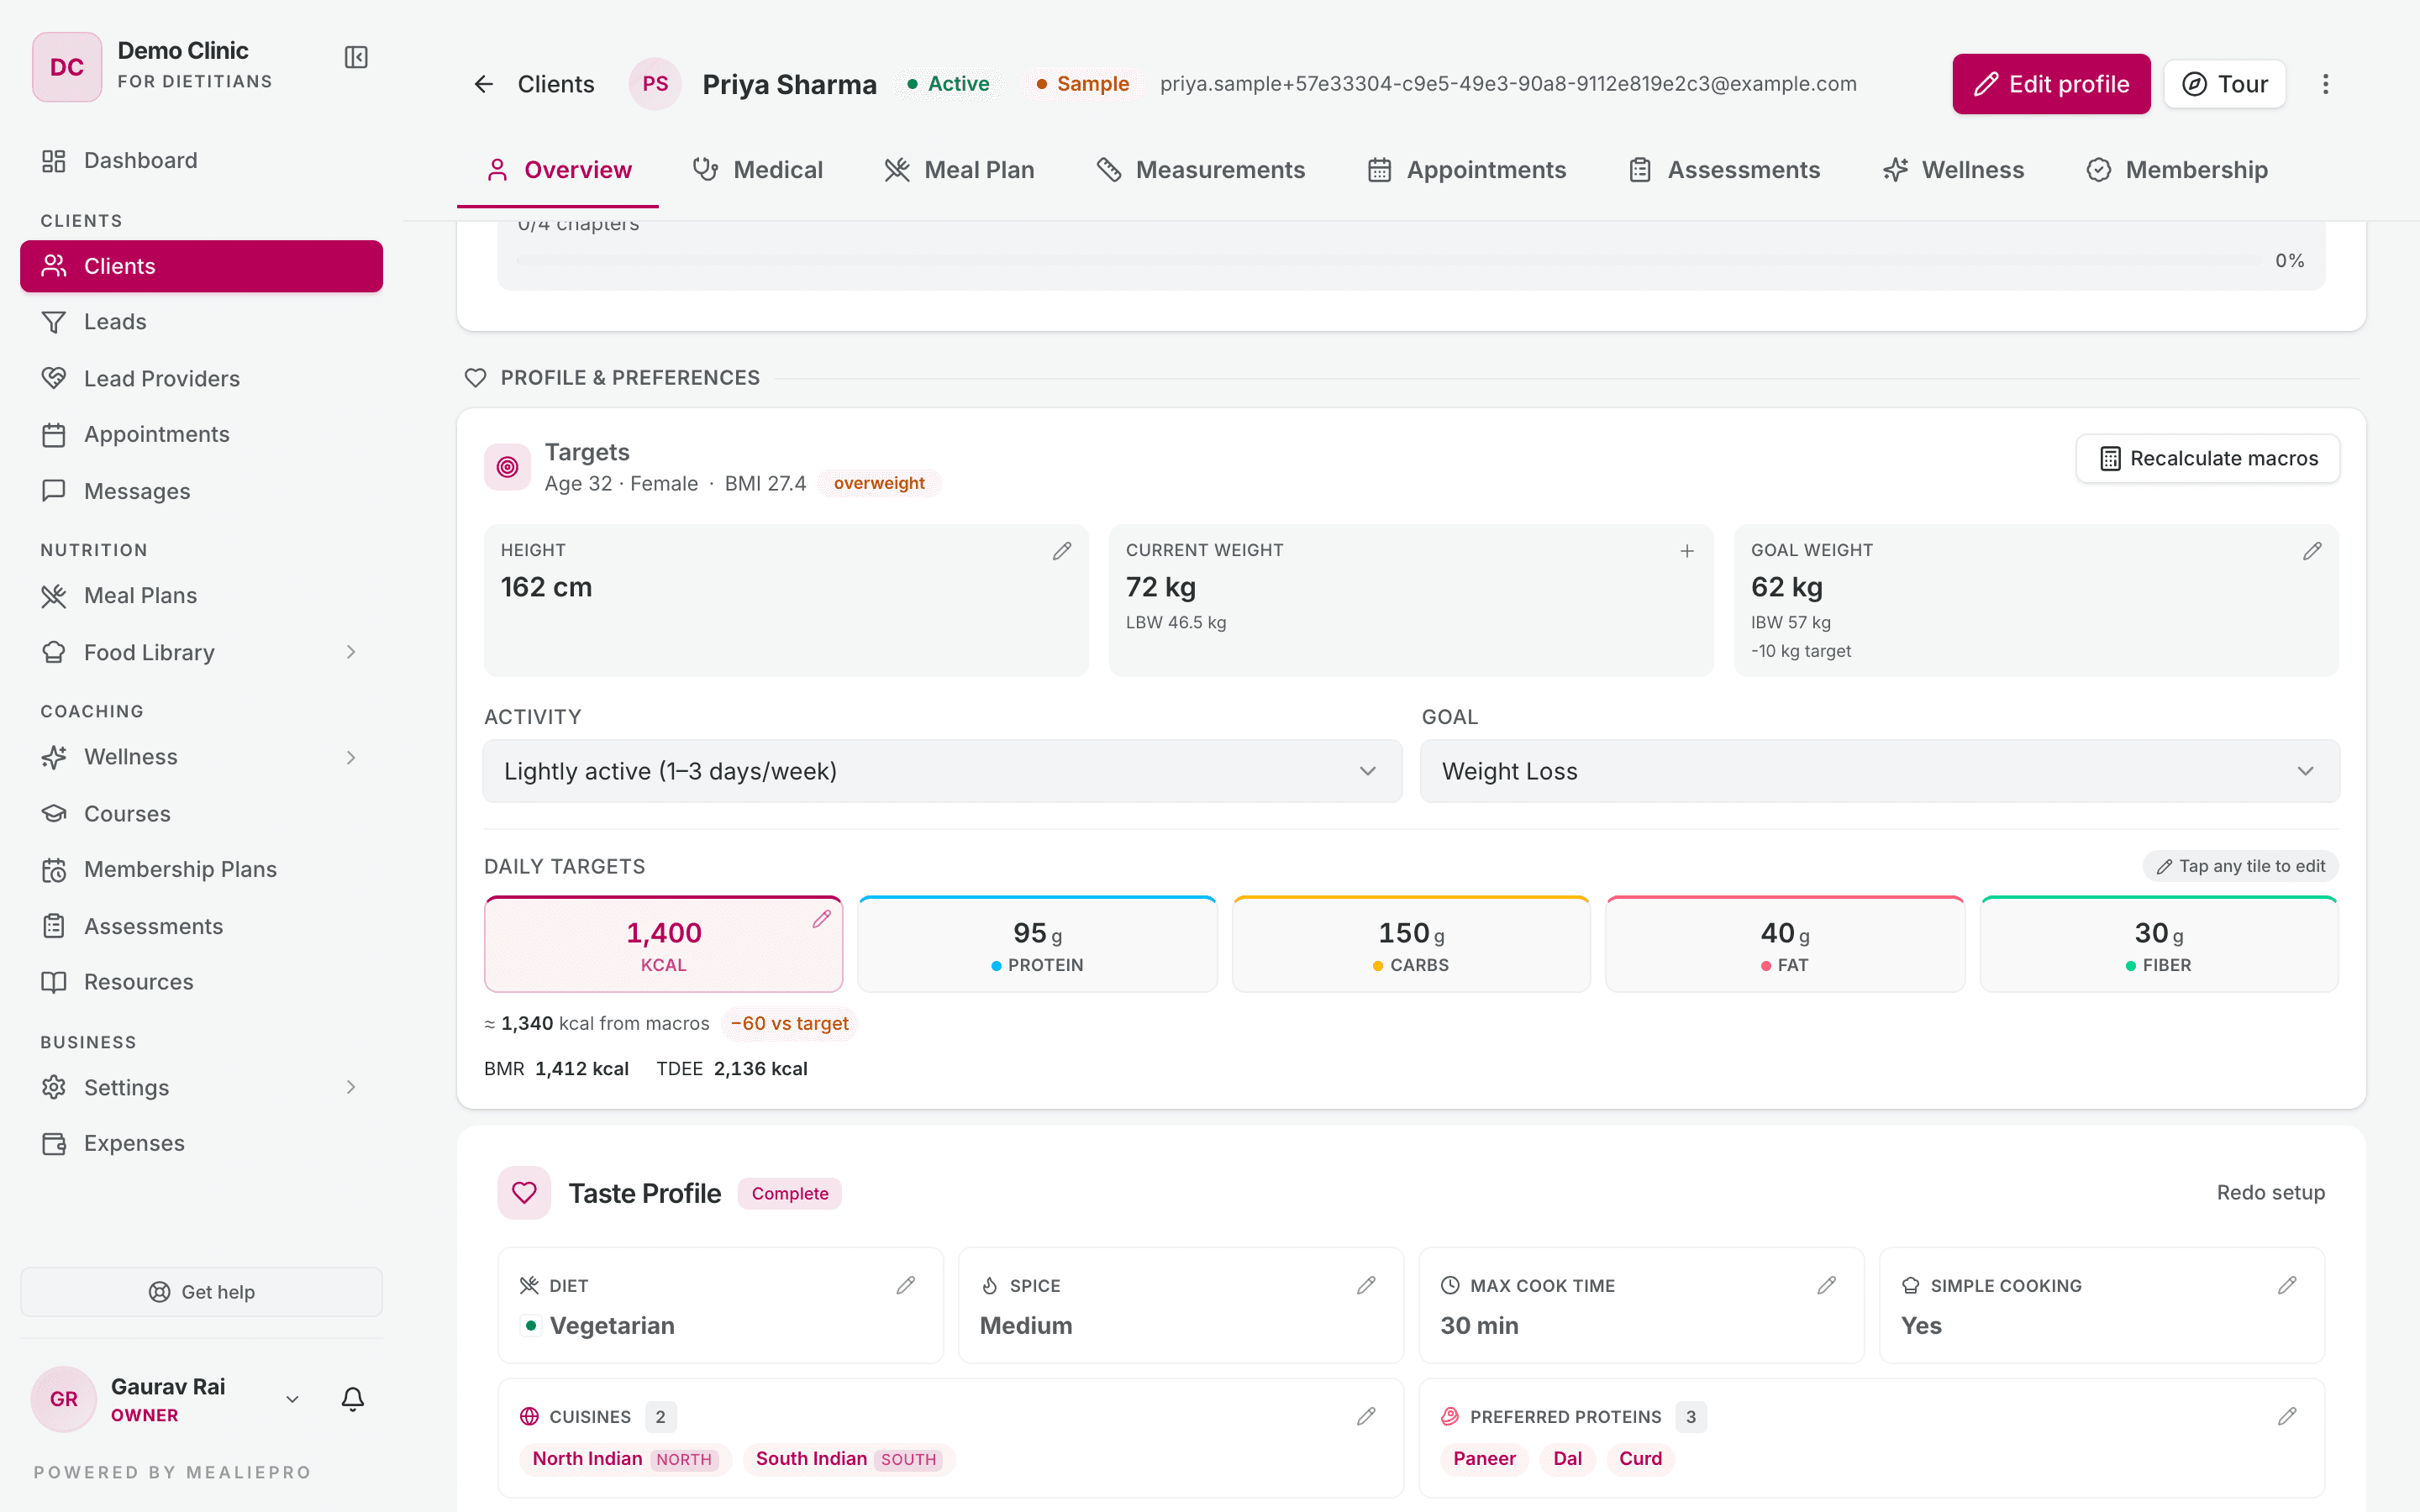Click the Get help button
The width and height of the screenshot is (2420, 1512).
201,1292
